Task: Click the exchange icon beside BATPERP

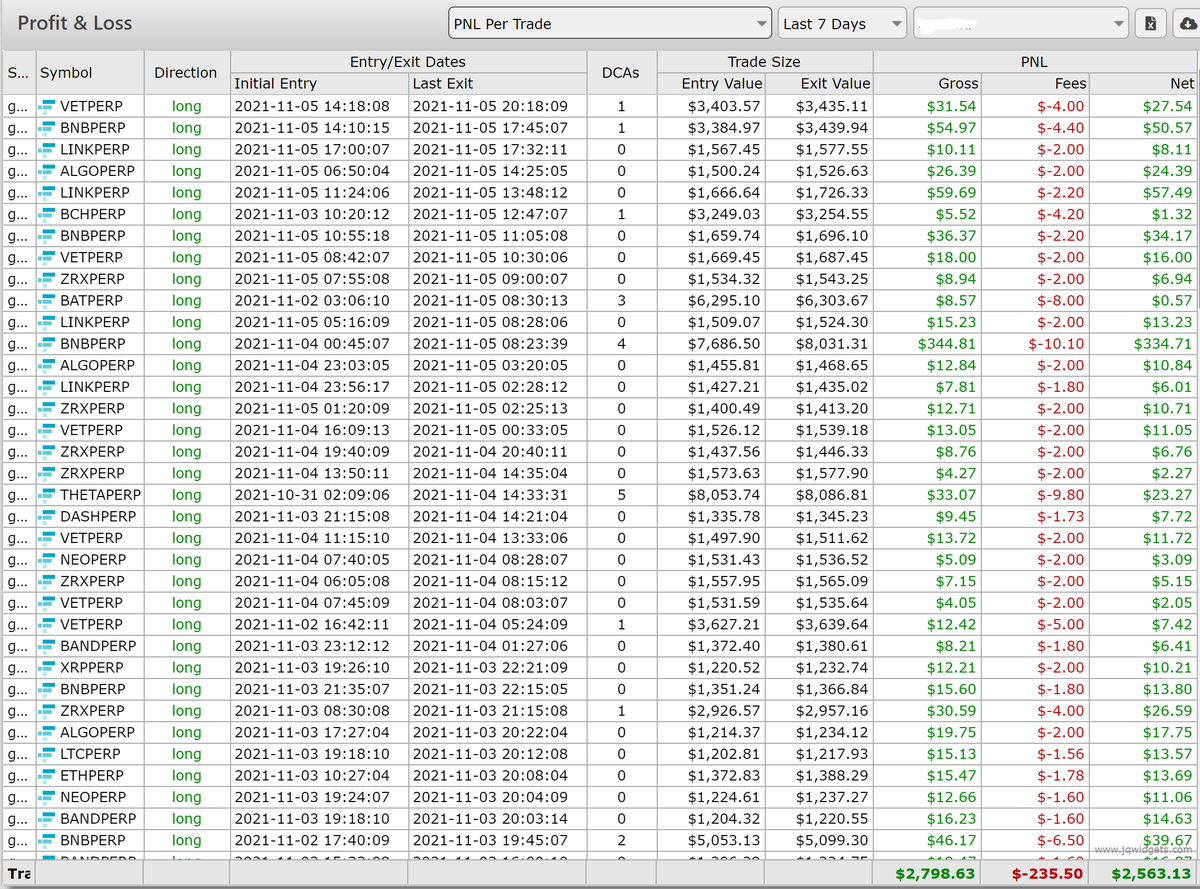Action: (x=47, y=300)
